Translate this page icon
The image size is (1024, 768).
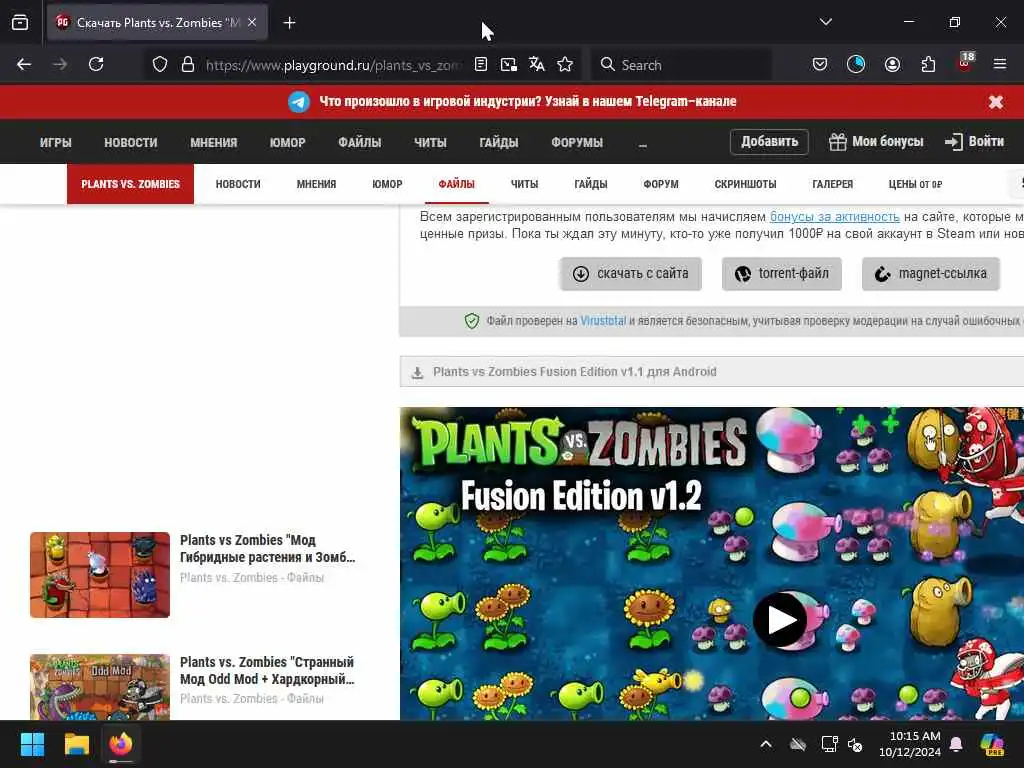coord(537,65)
